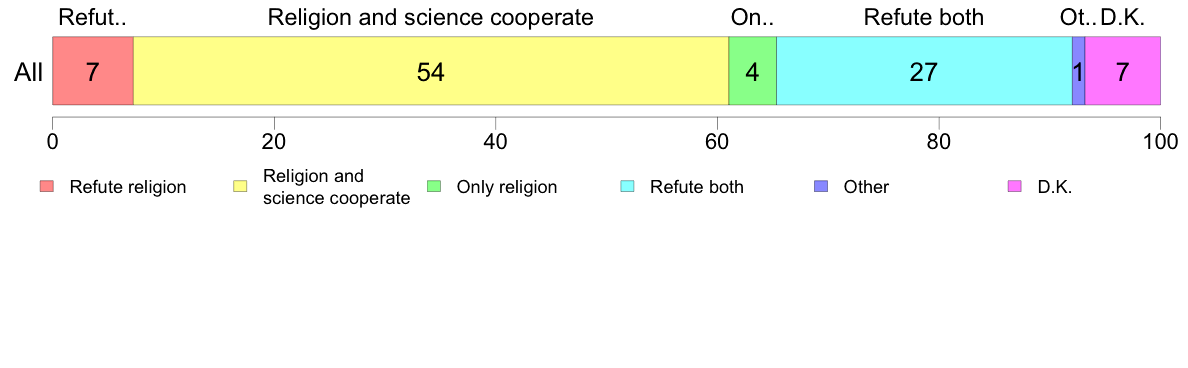Click the cyan Refute both legend swatch
The height and width of the screenshot is (368, 1188).
[629, 187]
